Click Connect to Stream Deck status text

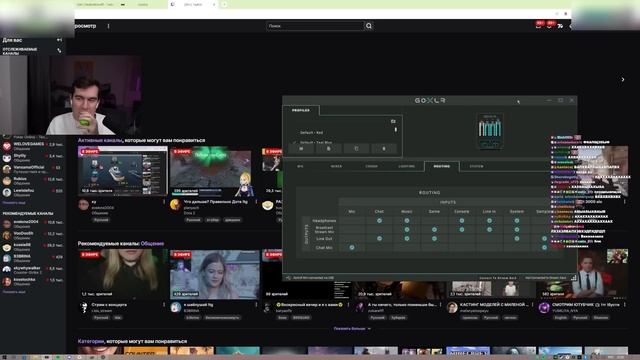[x=498, y=278]
